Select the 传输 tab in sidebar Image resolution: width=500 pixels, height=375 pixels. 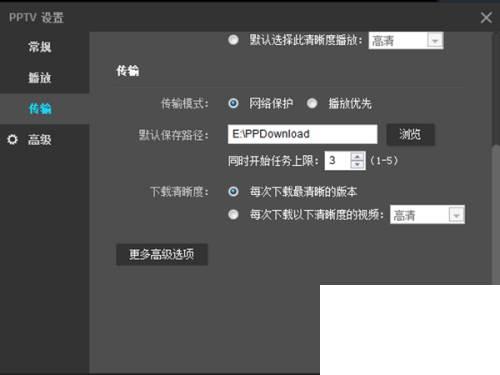(x=40, y=109)
